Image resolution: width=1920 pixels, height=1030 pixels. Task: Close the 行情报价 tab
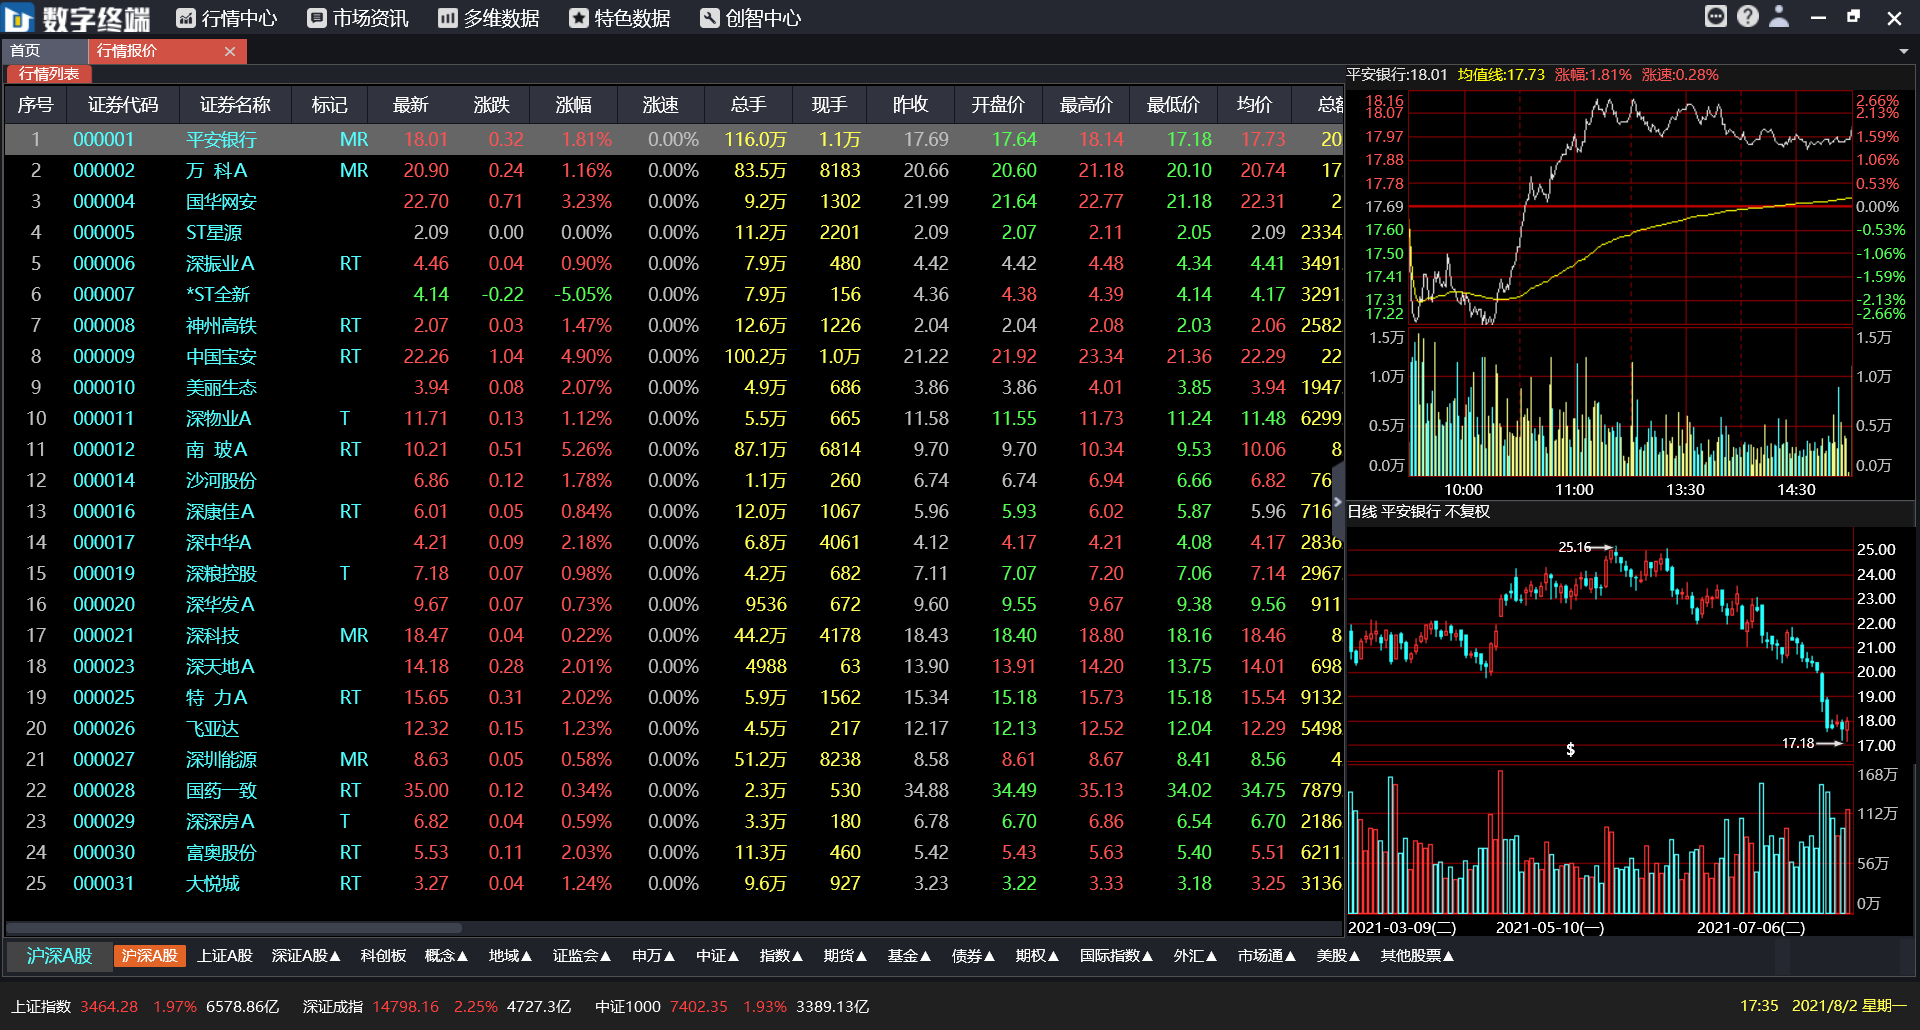click(x=229, y=51)
